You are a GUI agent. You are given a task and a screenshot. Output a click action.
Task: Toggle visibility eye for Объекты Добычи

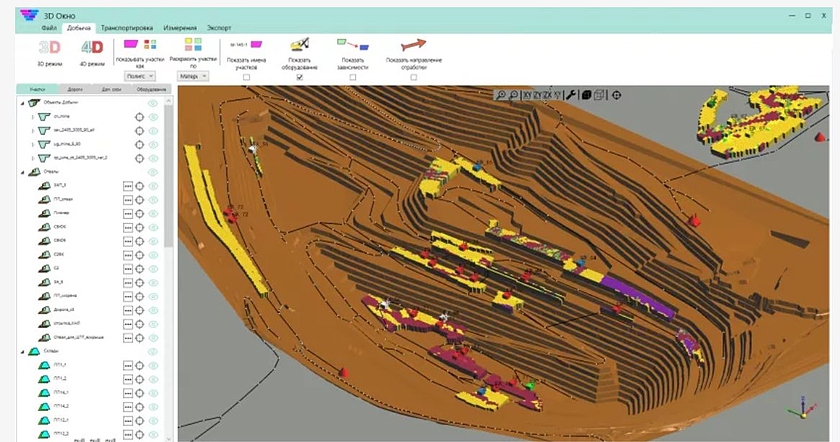coord(154,103)
